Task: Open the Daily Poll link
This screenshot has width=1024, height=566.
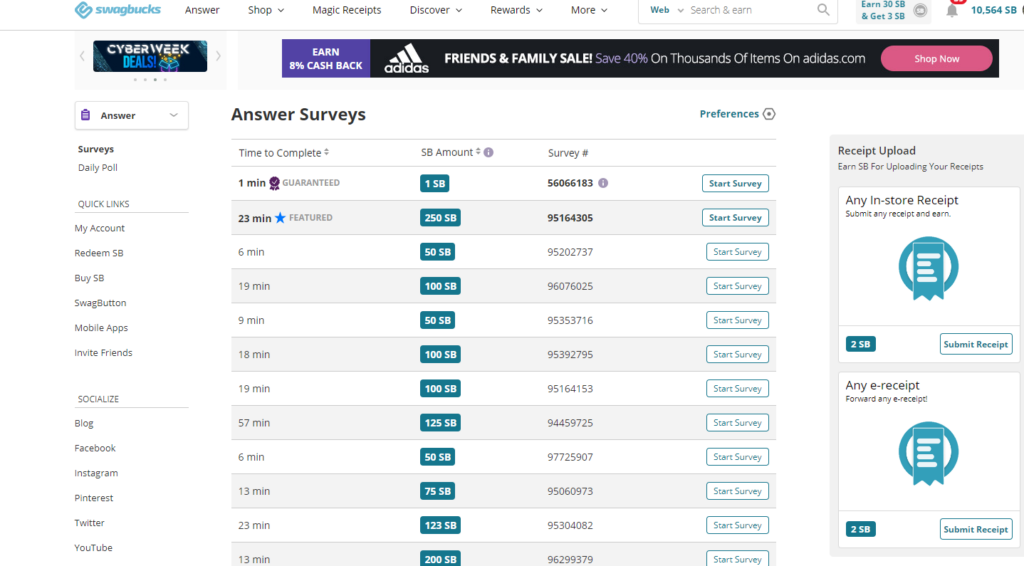Action: tap(98, 168)
